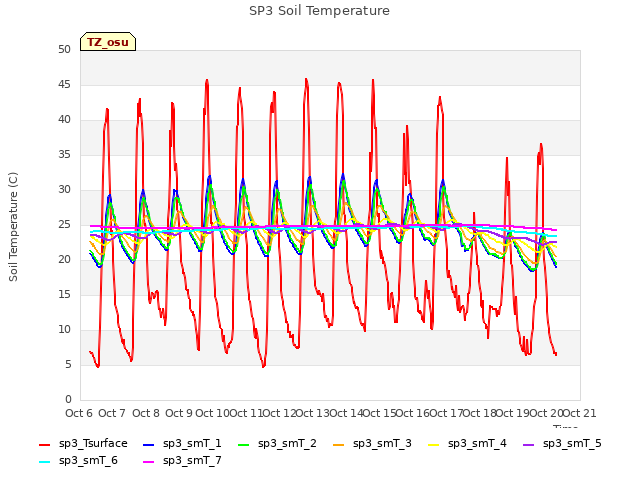Viewport: 640px width, 480px height.
Task: Click the sp3_smT_3 legend label
Action: coord(382,443)
